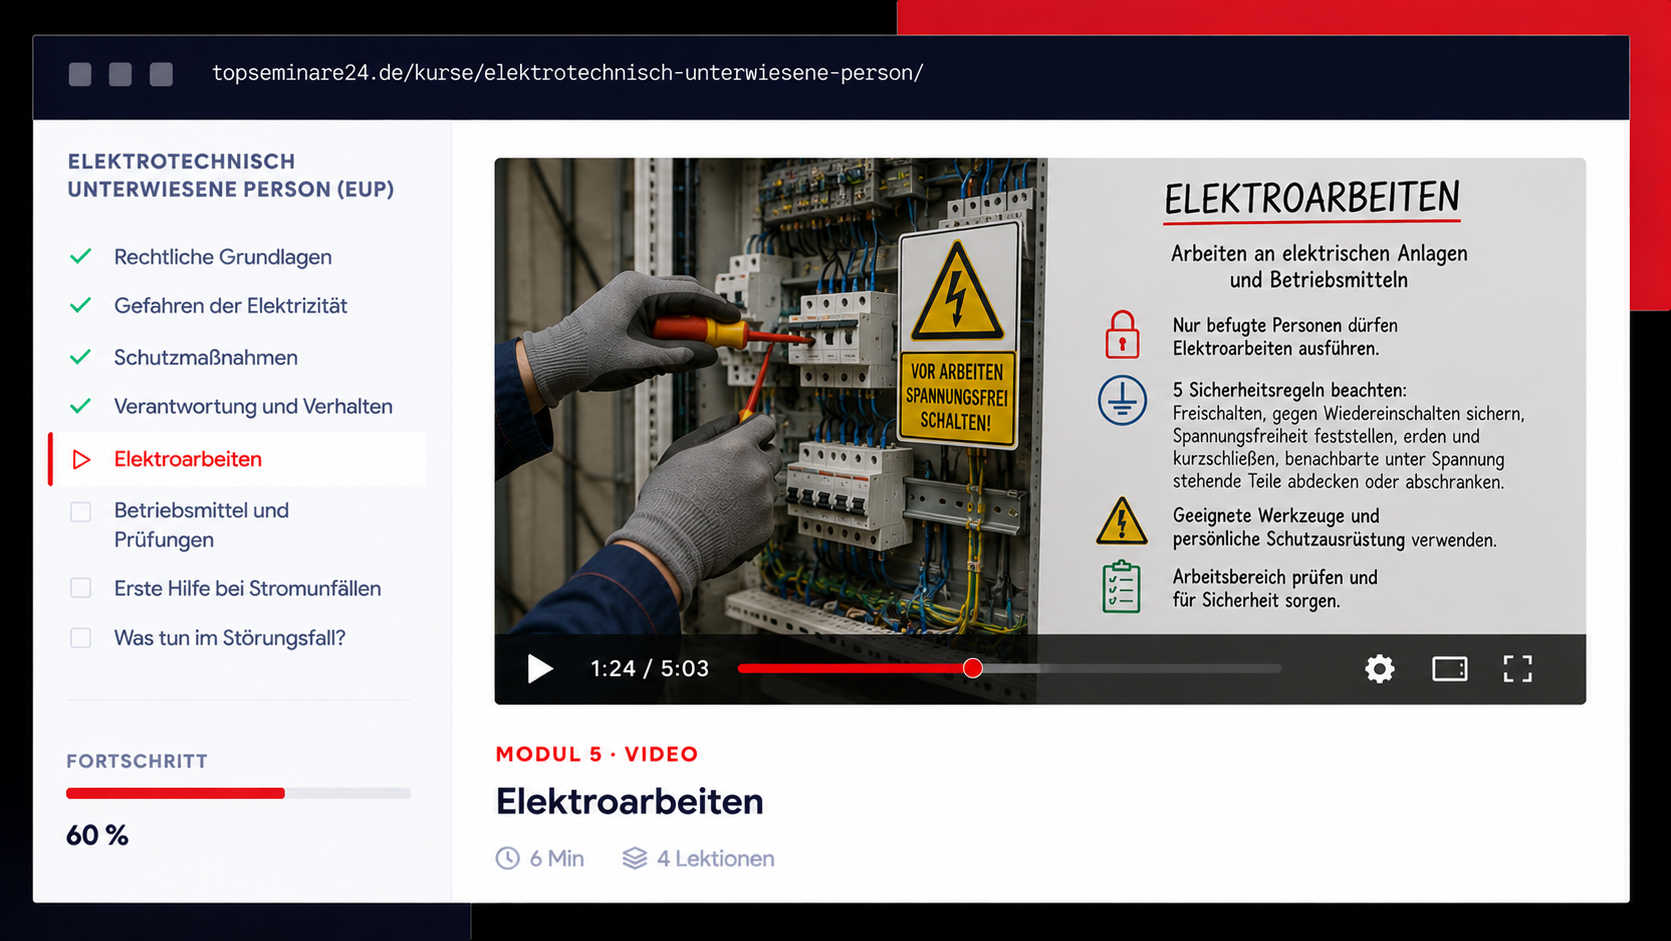
Task: Click the Elektroarbeiten heading below video
Action: [629, 801]
